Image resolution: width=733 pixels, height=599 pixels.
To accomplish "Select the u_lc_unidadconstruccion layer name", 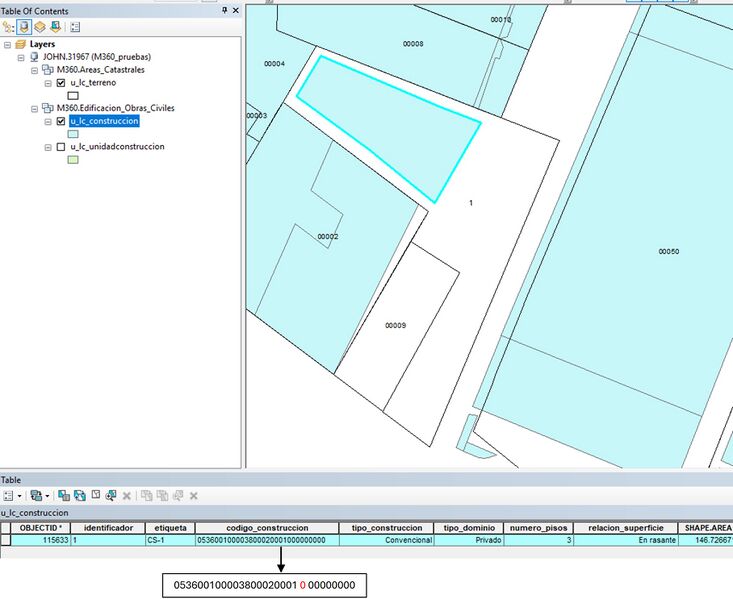I will tap(117, 147).
